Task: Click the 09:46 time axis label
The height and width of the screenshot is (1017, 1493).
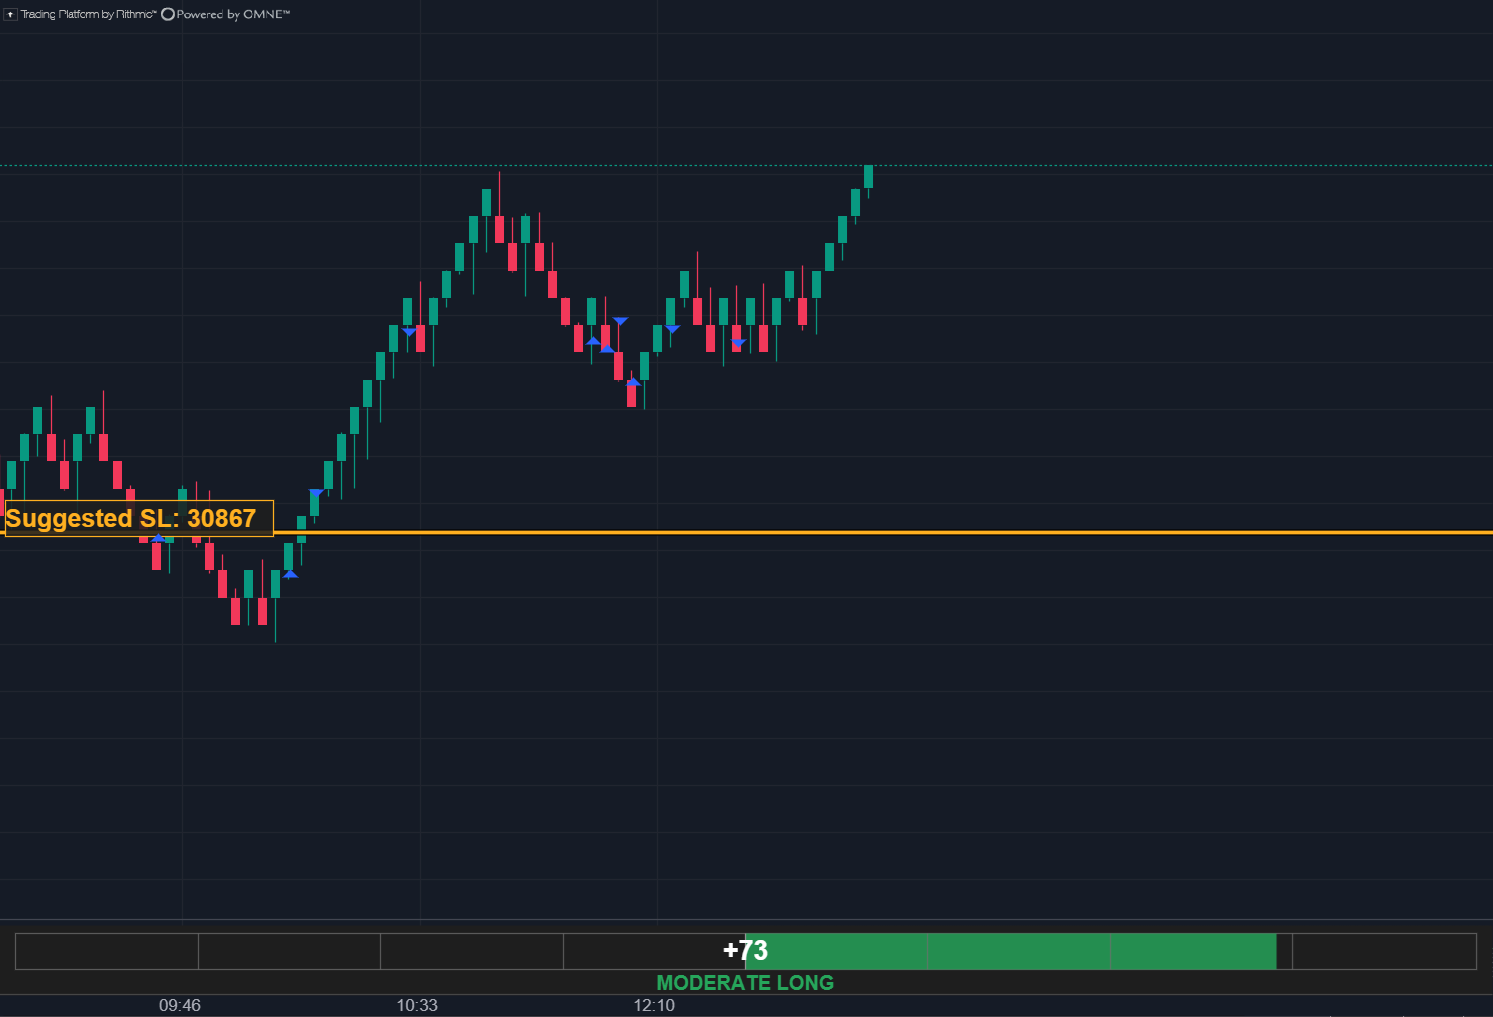Action: pos(180,1005)
